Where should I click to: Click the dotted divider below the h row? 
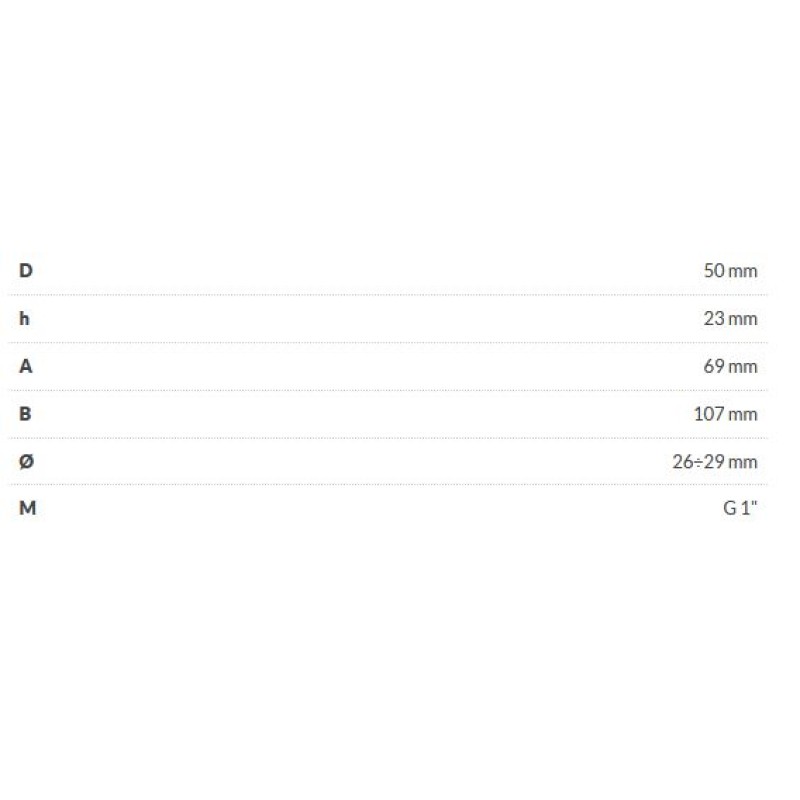[388, 342]
